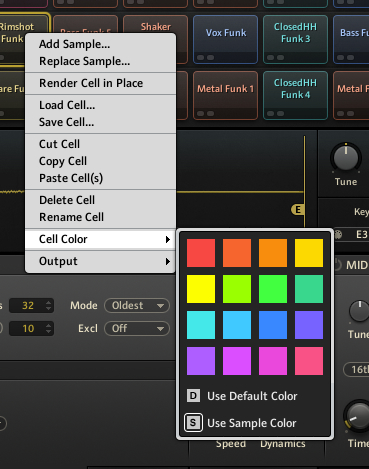Pick the lime green color swatch
This screenshot has height=469, width=369.
[x=237, y=289]
